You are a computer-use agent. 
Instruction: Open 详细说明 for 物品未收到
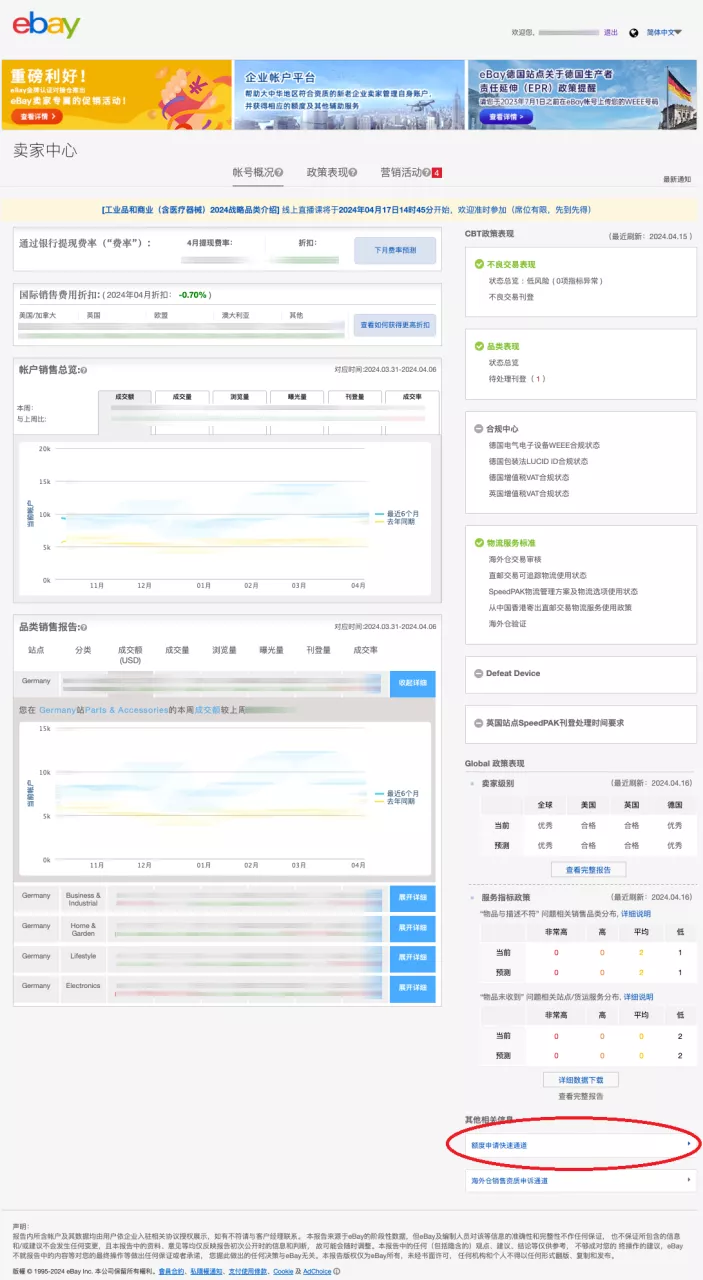pos(638,997)
